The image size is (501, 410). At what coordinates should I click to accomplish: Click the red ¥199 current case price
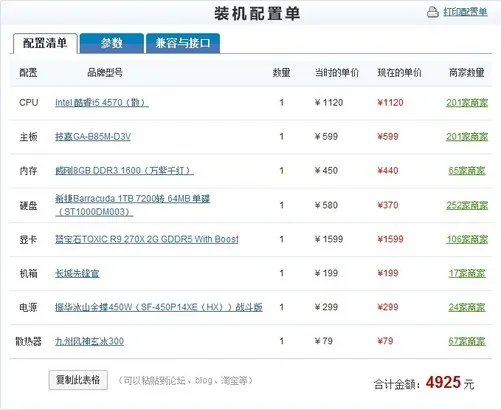click(388, 273)
